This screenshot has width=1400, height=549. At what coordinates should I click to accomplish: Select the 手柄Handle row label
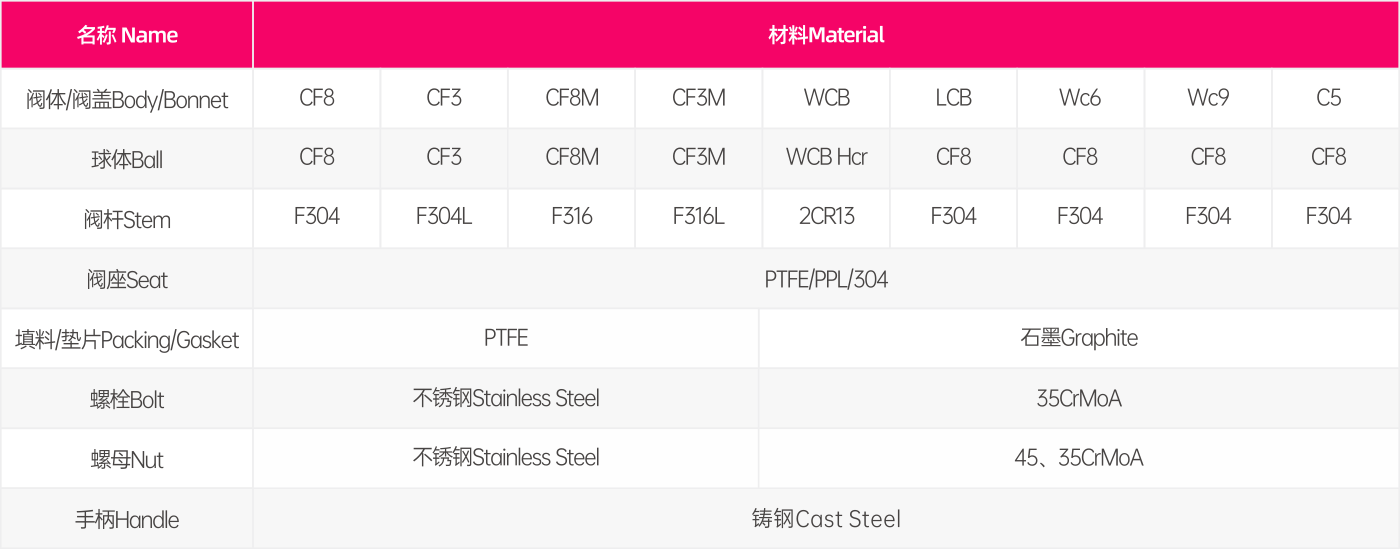pyautogui.click(x=127, y=519)
